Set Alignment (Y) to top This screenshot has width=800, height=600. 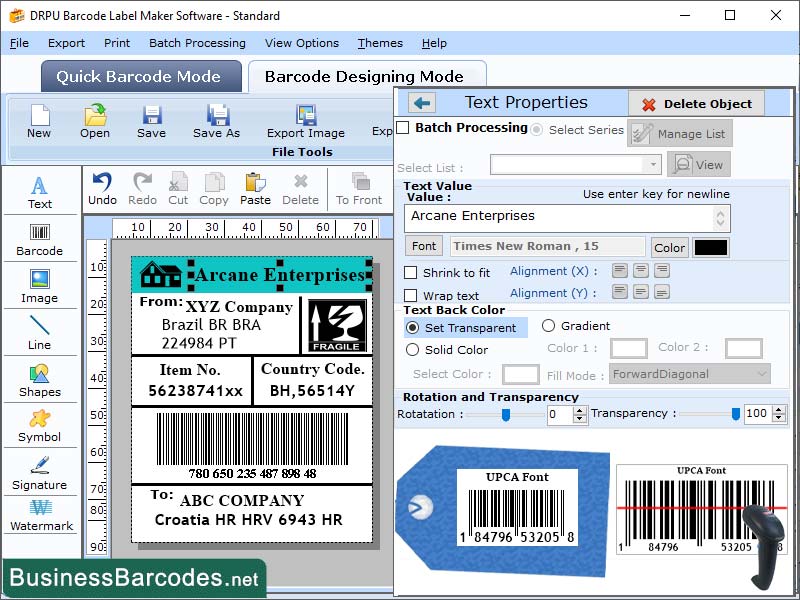tap(620, 292)
